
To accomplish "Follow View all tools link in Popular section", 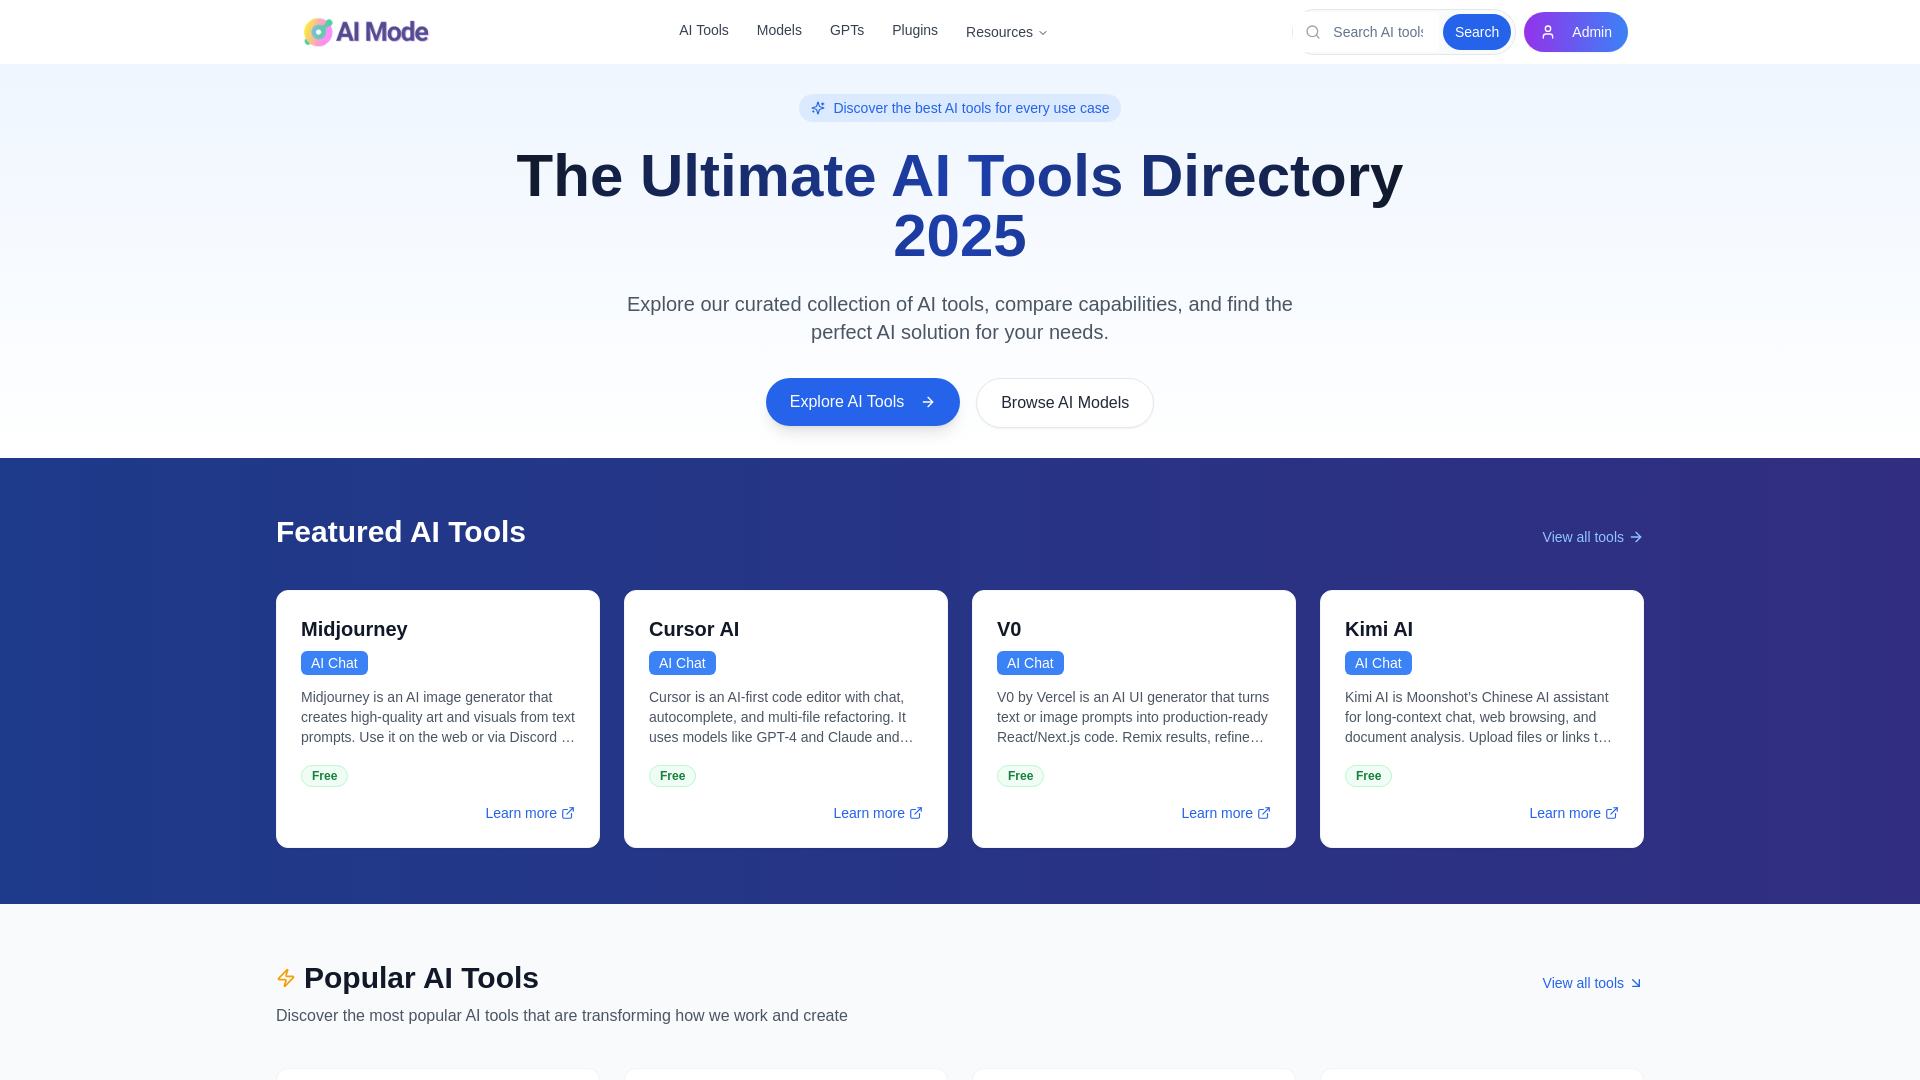I will pyautogui.click(x=1593, y=983).
